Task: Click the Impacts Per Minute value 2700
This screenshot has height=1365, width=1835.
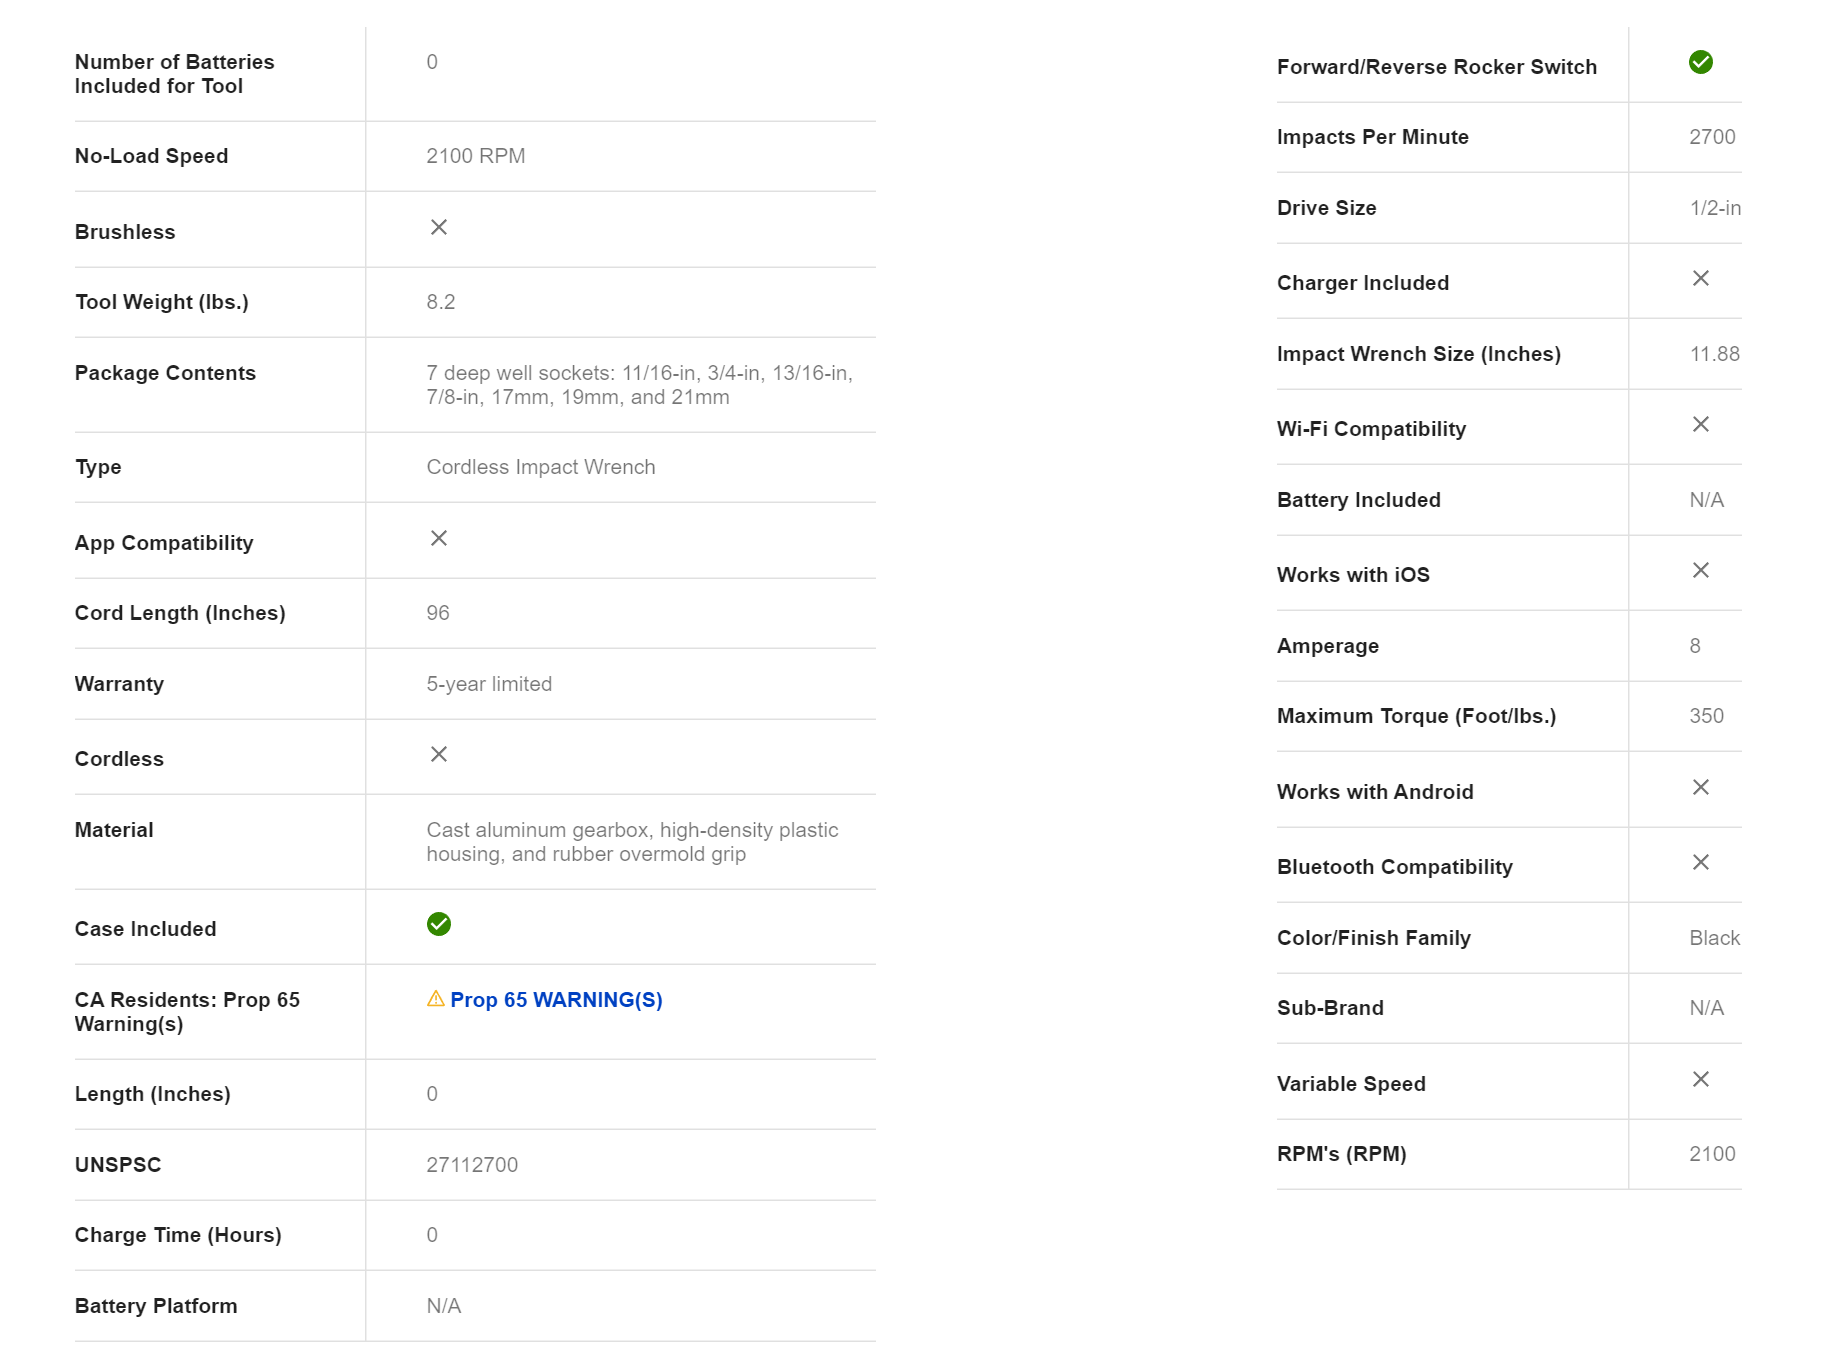Action: 1712,137
